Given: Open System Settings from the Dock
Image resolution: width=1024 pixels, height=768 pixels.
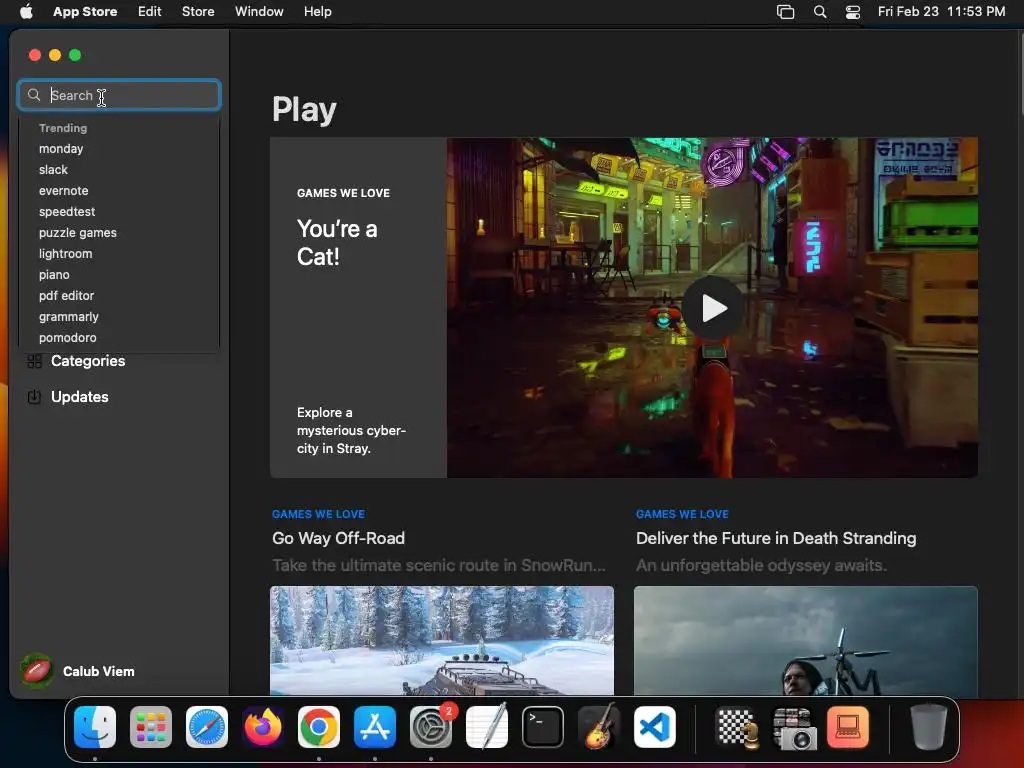Looking at the screenshot, I should [431, 727].
